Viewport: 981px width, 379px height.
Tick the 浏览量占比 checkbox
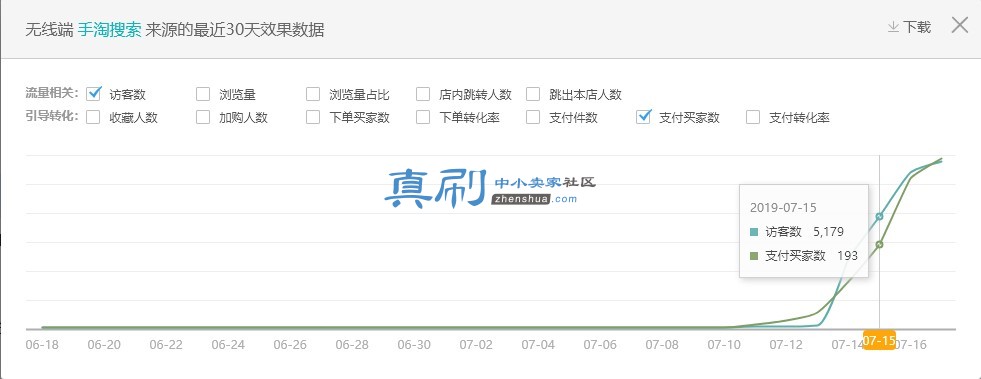point(313,94)
